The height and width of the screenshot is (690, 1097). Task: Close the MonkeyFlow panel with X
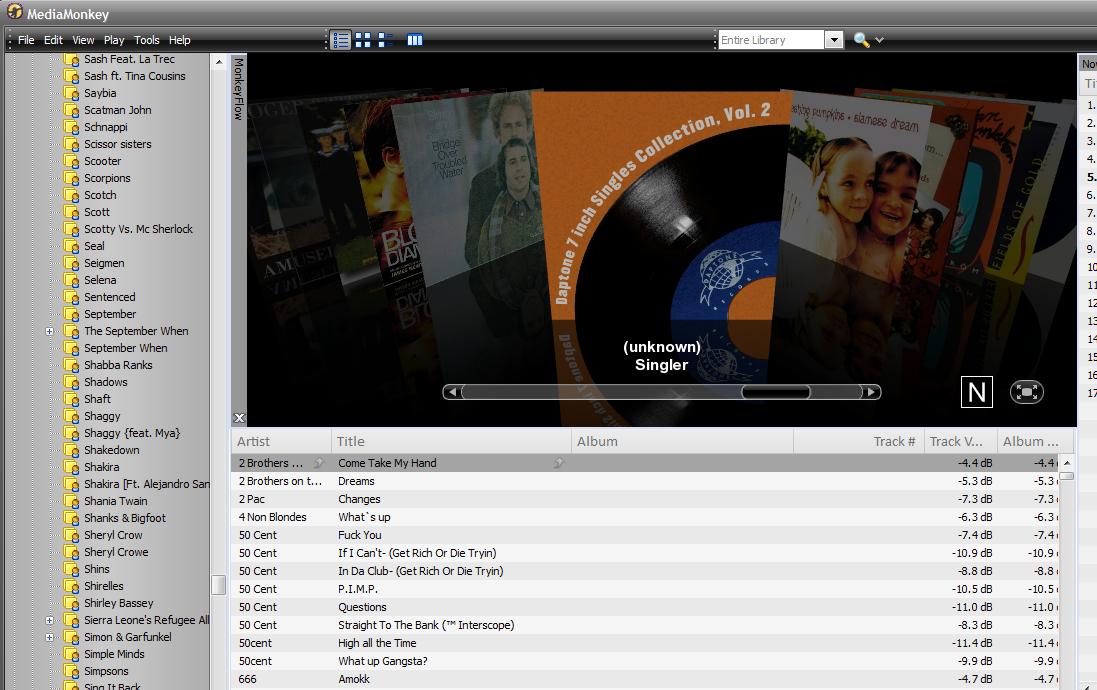click(x=239, y=418)
